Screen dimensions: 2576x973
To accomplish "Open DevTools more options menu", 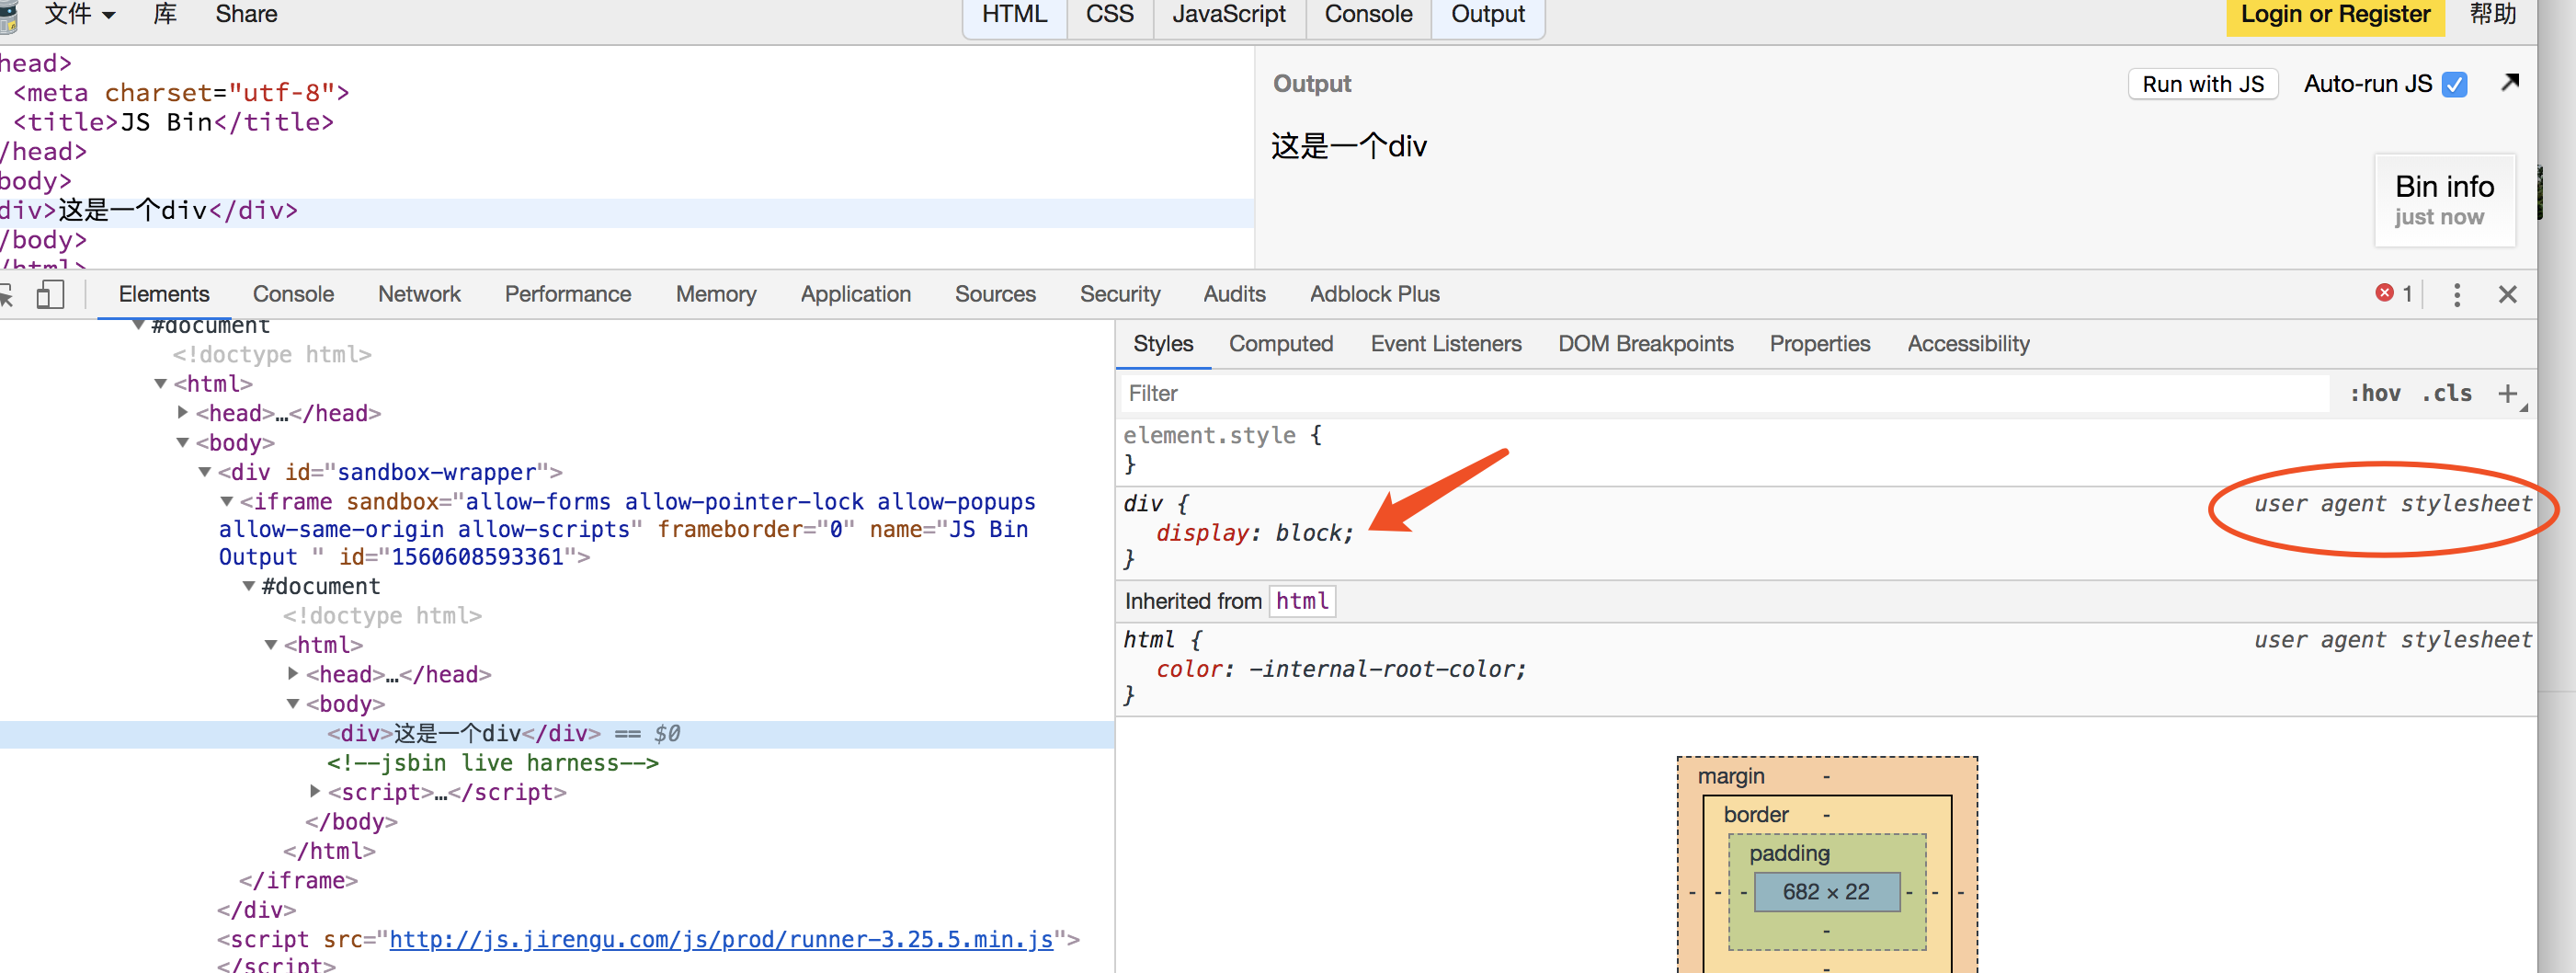I will (x=2456, y=294).
